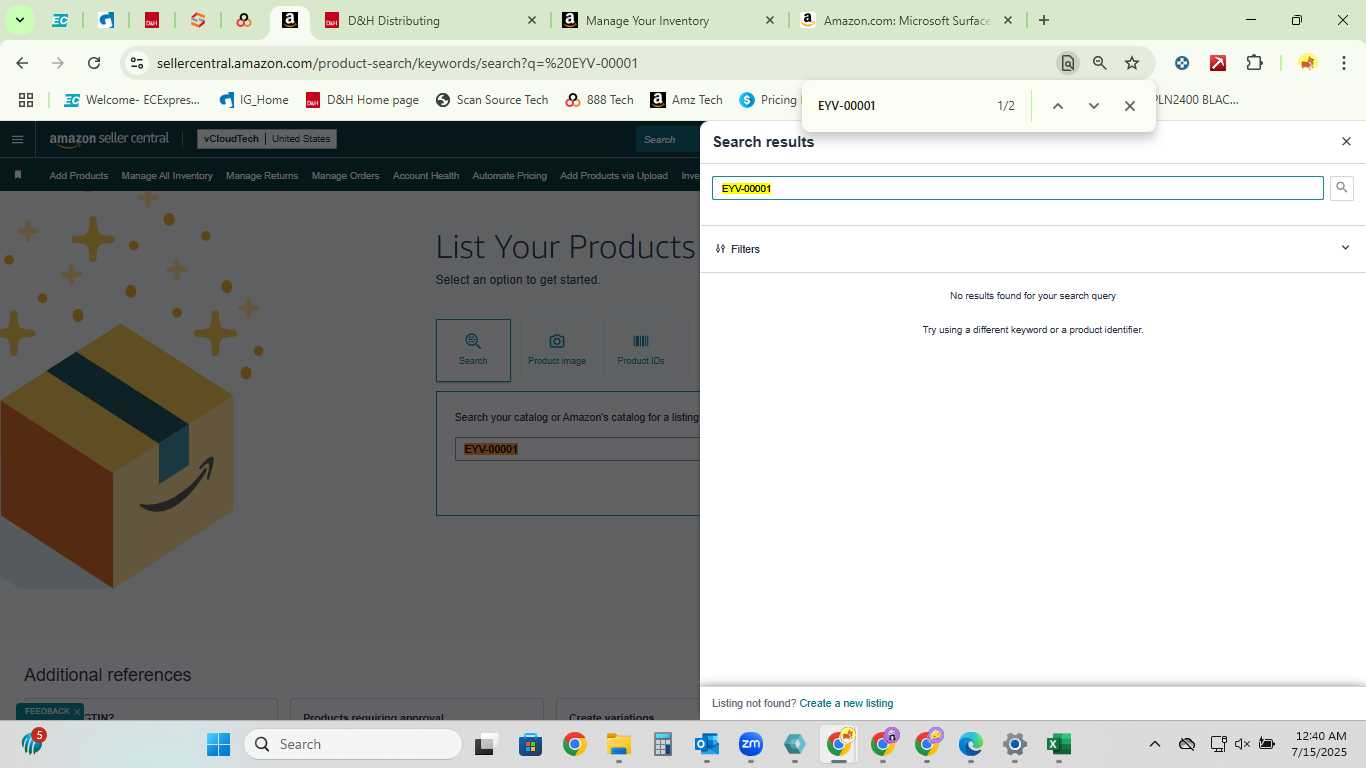Open the D&H Home page bookmark
This screenshot has width=1366, height=768.
(x=362, y=100)
